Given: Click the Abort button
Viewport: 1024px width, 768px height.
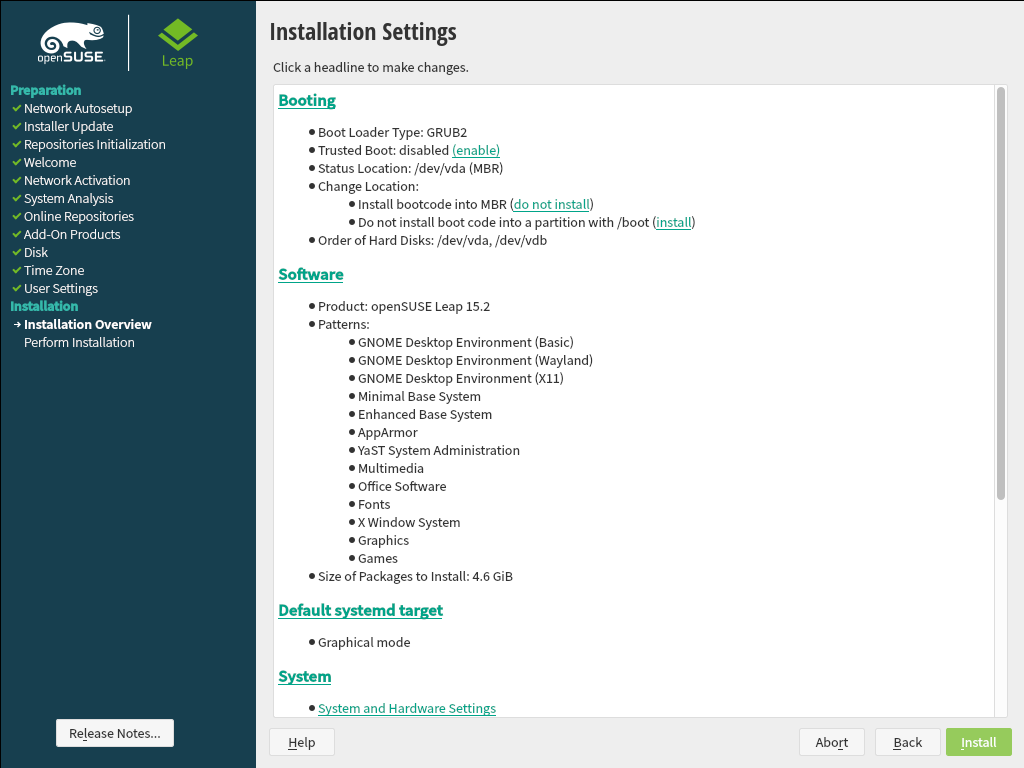Looking at the screenshot, I should [832, 742].
